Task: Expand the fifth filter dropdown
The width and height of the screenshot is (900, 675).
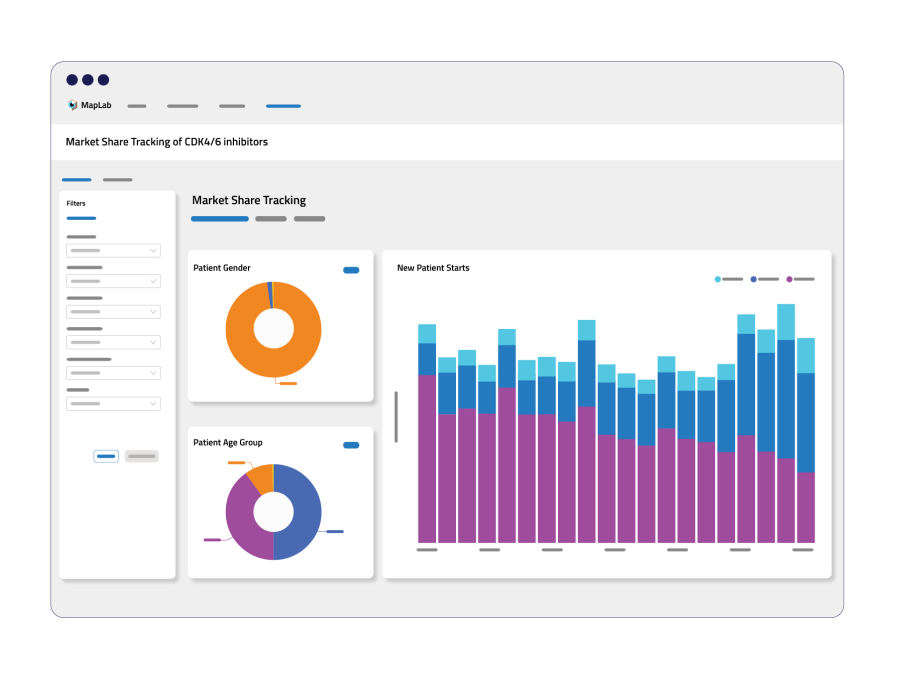Action: point(114,373)
